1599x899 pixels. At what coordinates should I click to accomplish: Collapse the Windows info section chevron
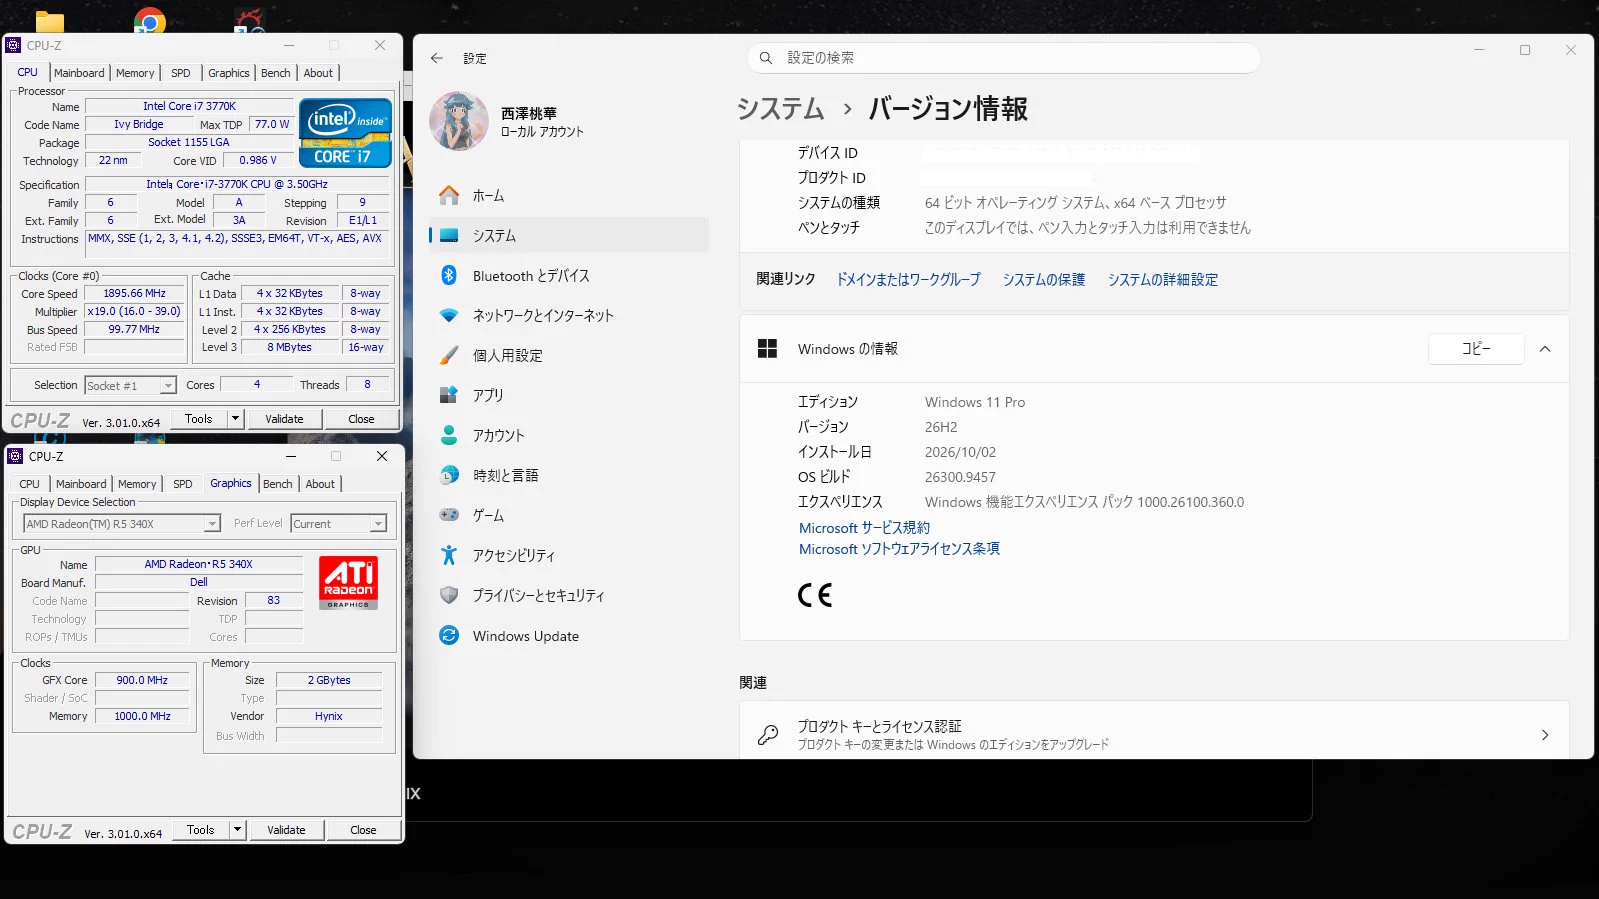tap(1545, 349)
